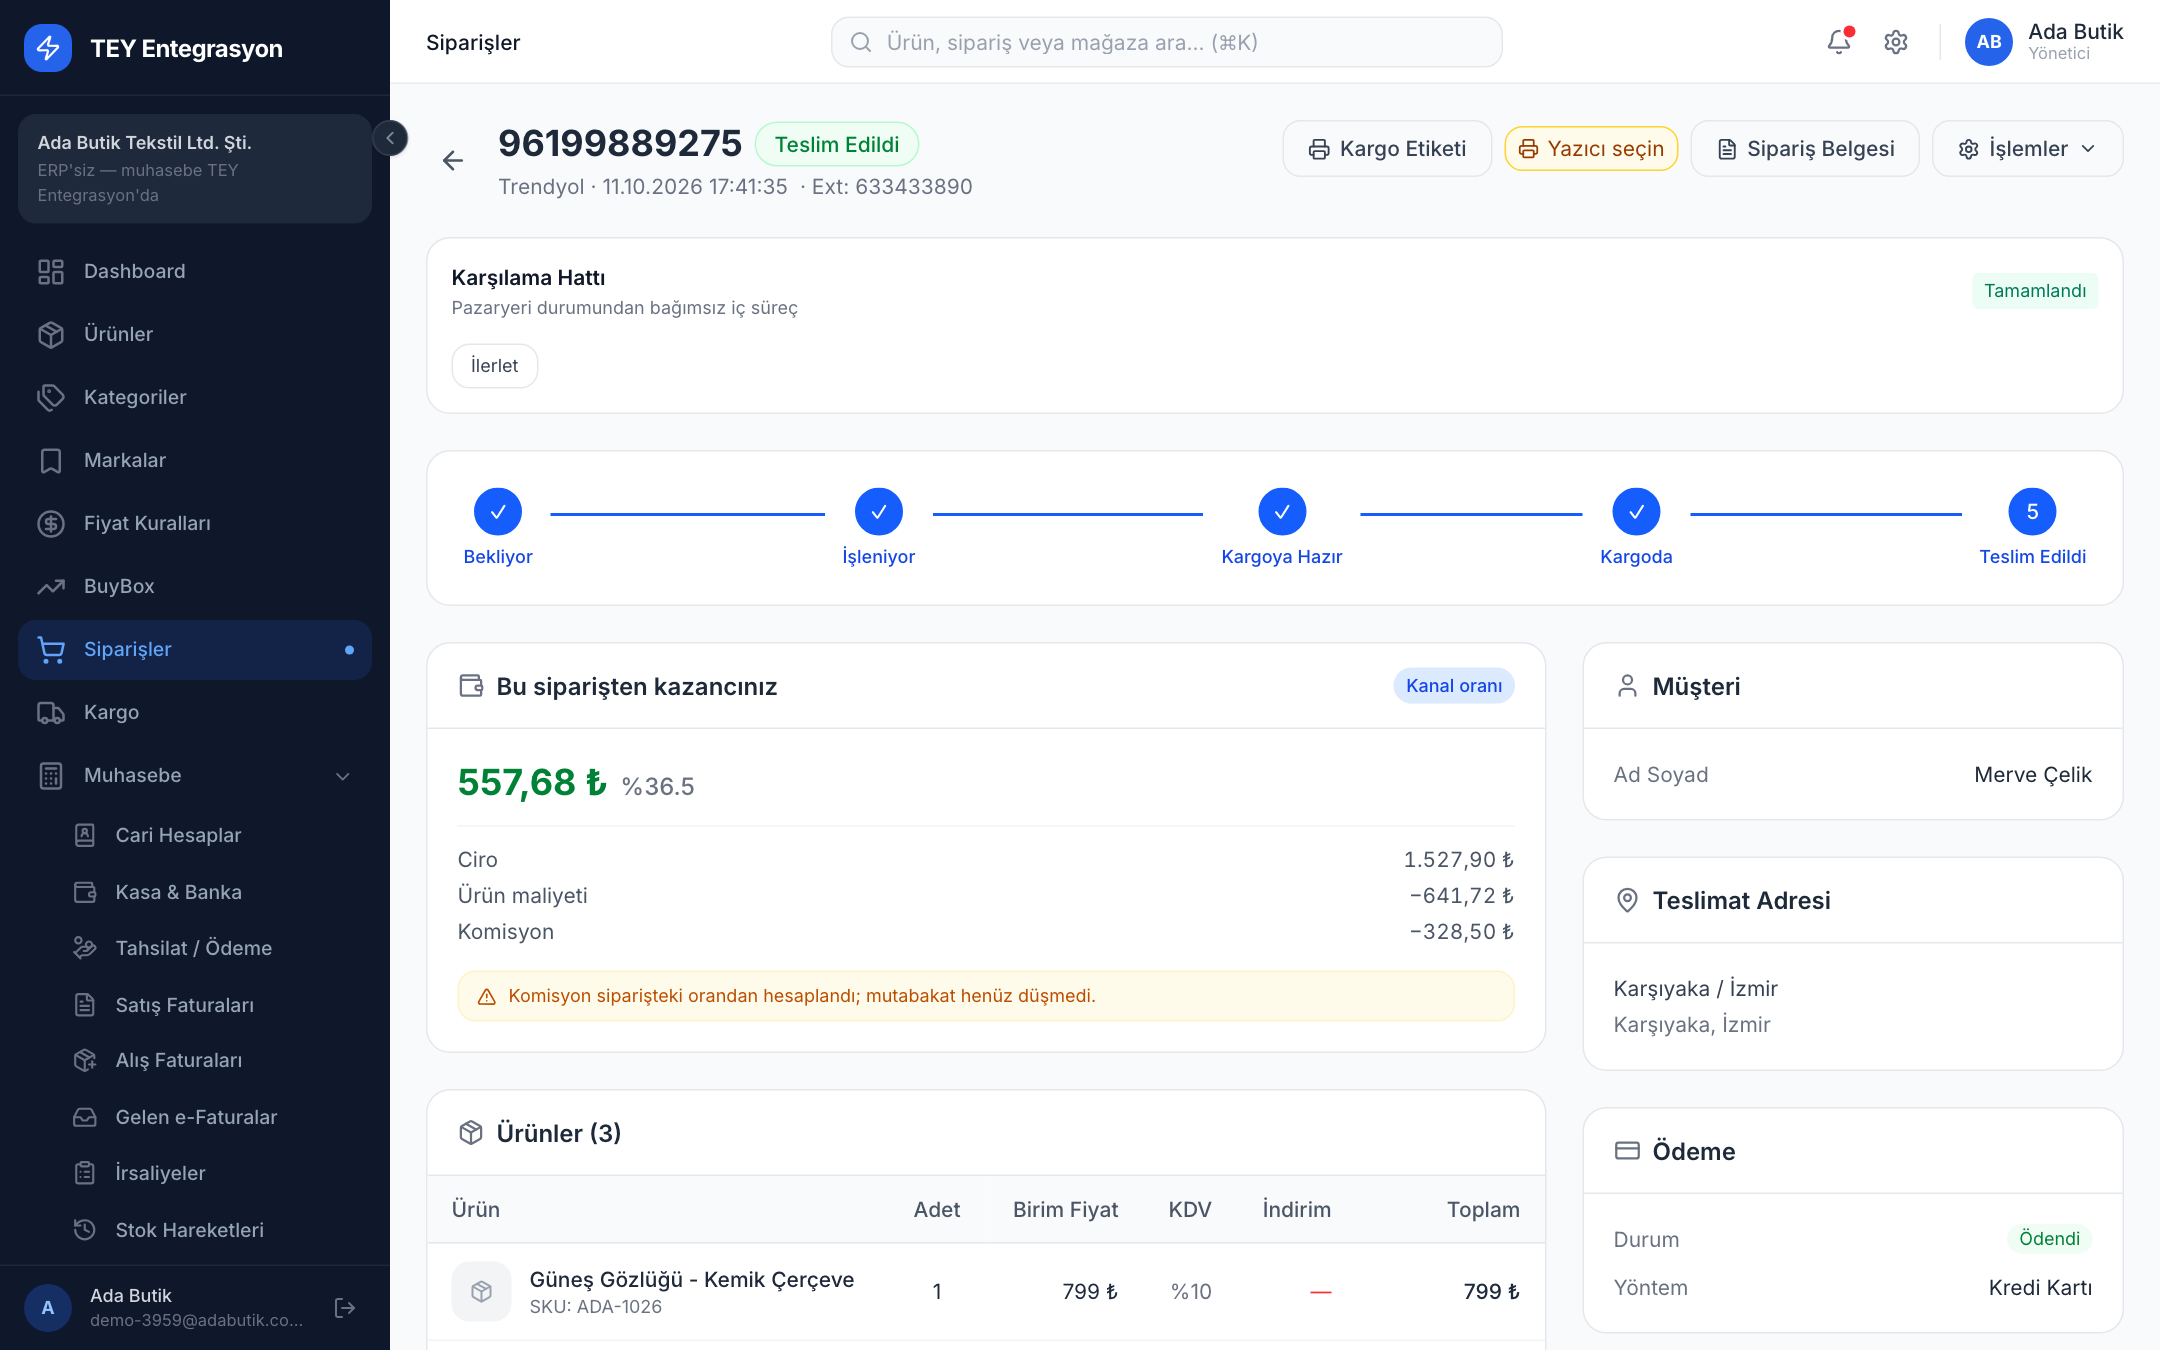Click the logout icon beside Ada Butik

coord(345,1307)
